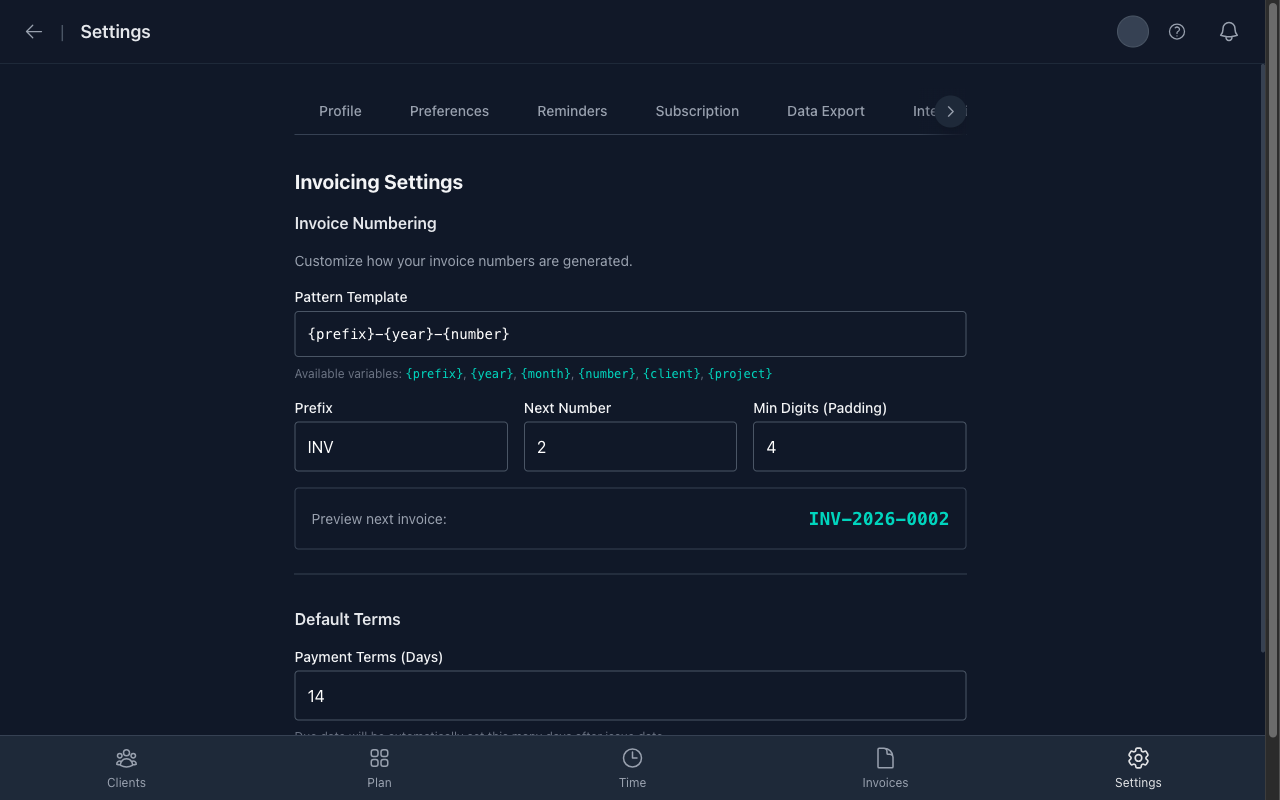Click the help question mark icon

pos(1176,31)
